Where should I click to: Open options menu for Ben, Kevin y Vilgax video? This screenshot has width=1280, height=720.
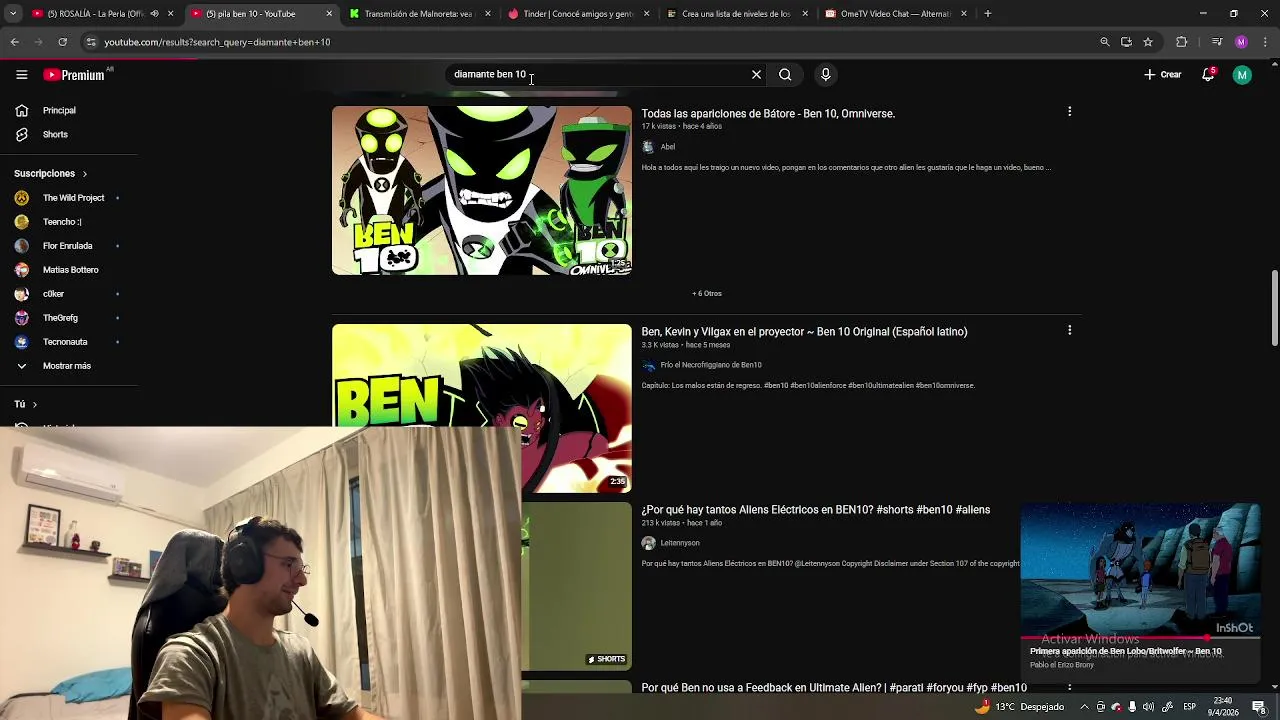(x=1069, y=330)
